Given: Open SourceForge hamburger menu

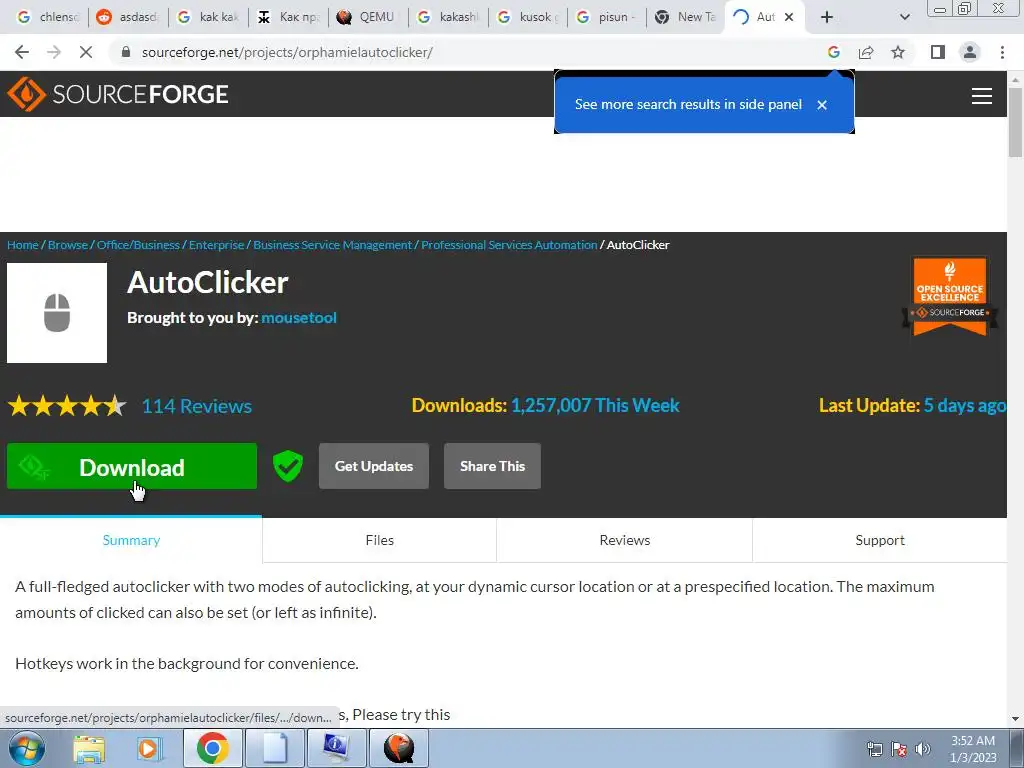Looking at the screenshot, I should pyautogui.click(x=982, y=96).
